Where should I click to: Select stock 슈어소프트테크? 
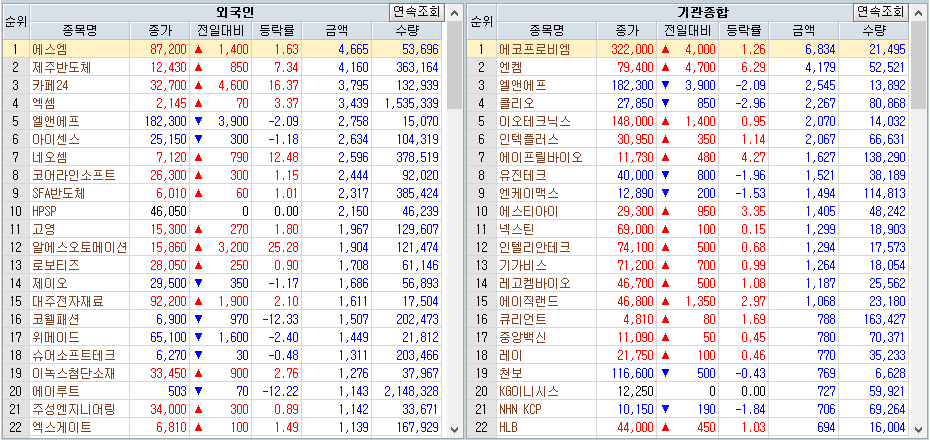(74, 355)
